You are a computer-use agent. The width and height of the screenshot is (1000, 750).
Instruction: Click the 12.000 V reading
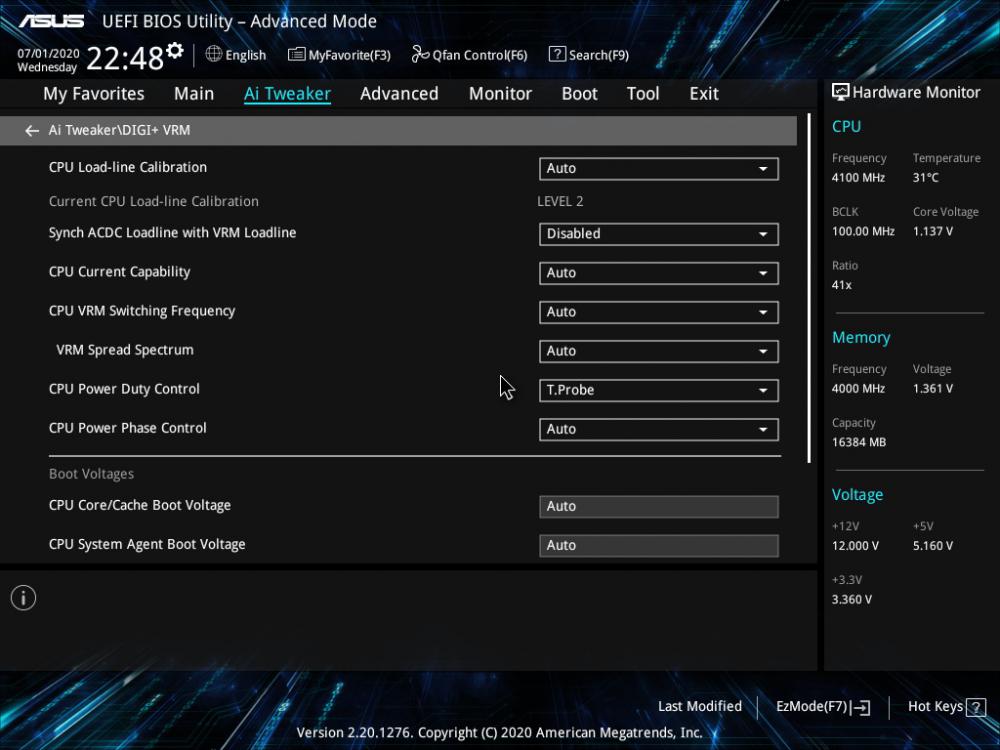click(x=855, y=546)
